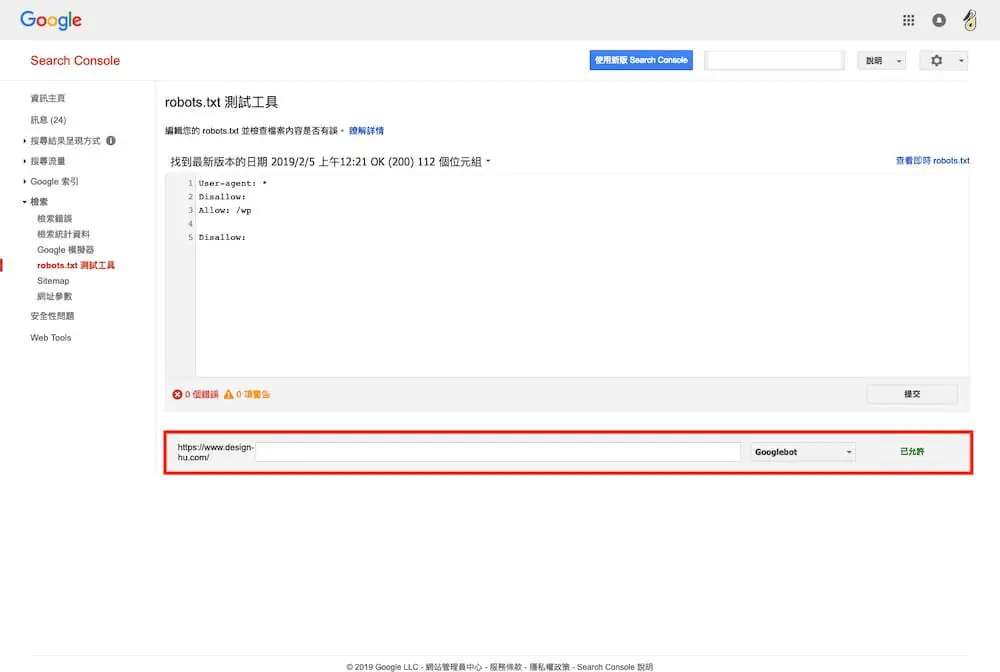Image resolution: width=1000 pixels, height=672 pixels.
Task: Select robots.txt 測試工具 in sidebar
Action: (x=76, y=265)
